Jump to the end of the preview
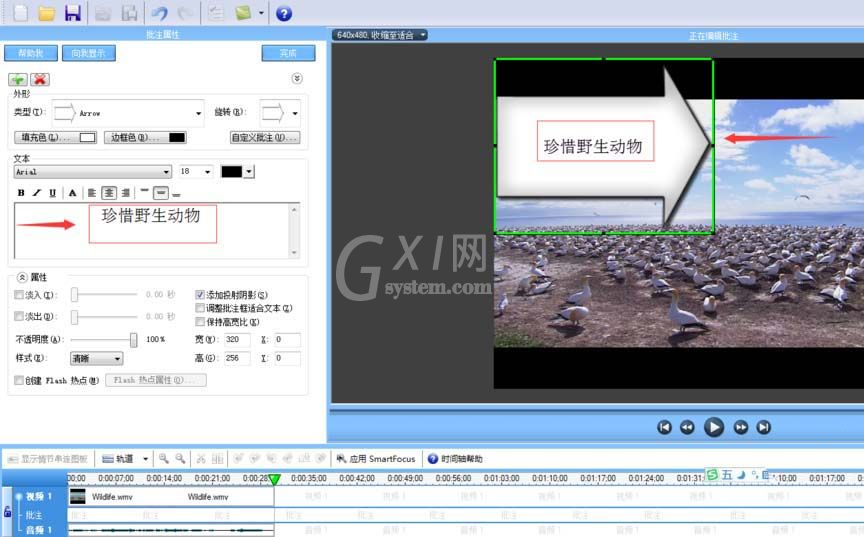 click(x=764, y=427)
